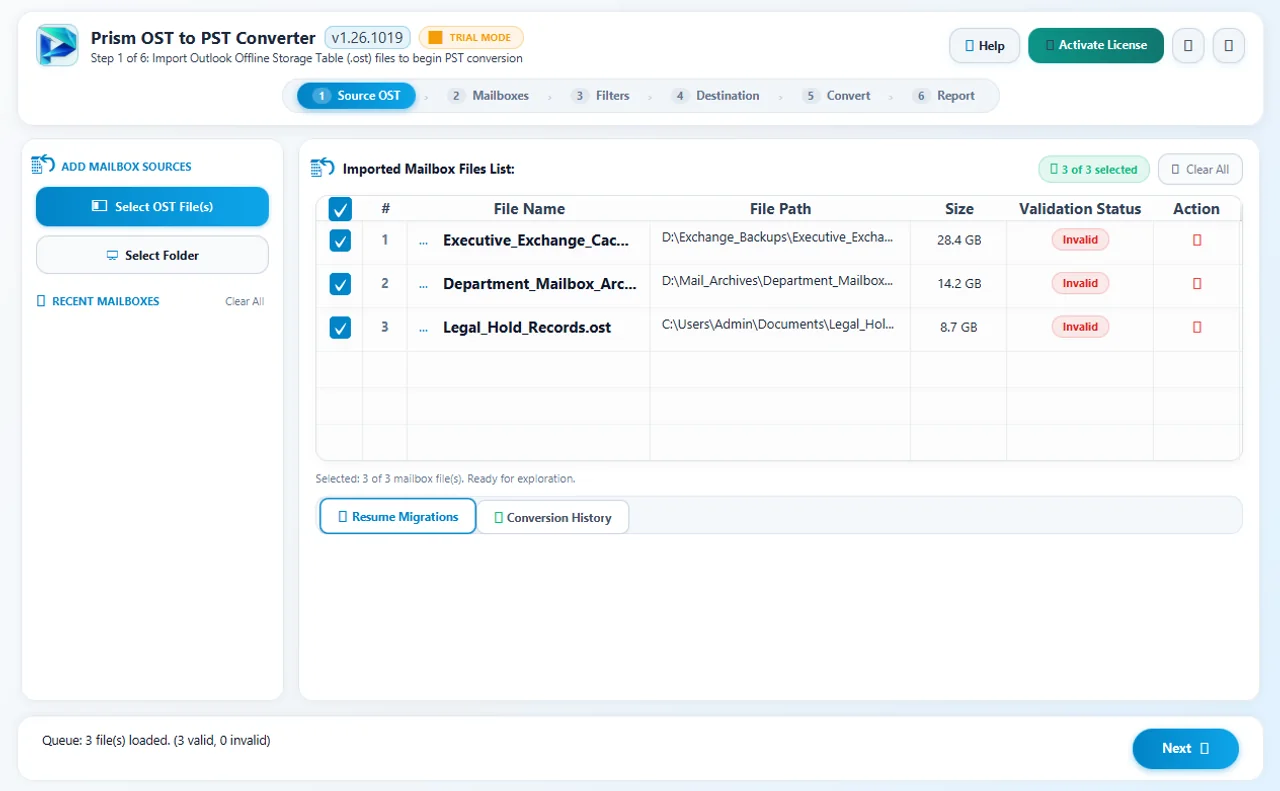Click the Activate License button
The image size is (1280, 791).
[x=1096, y=45]
